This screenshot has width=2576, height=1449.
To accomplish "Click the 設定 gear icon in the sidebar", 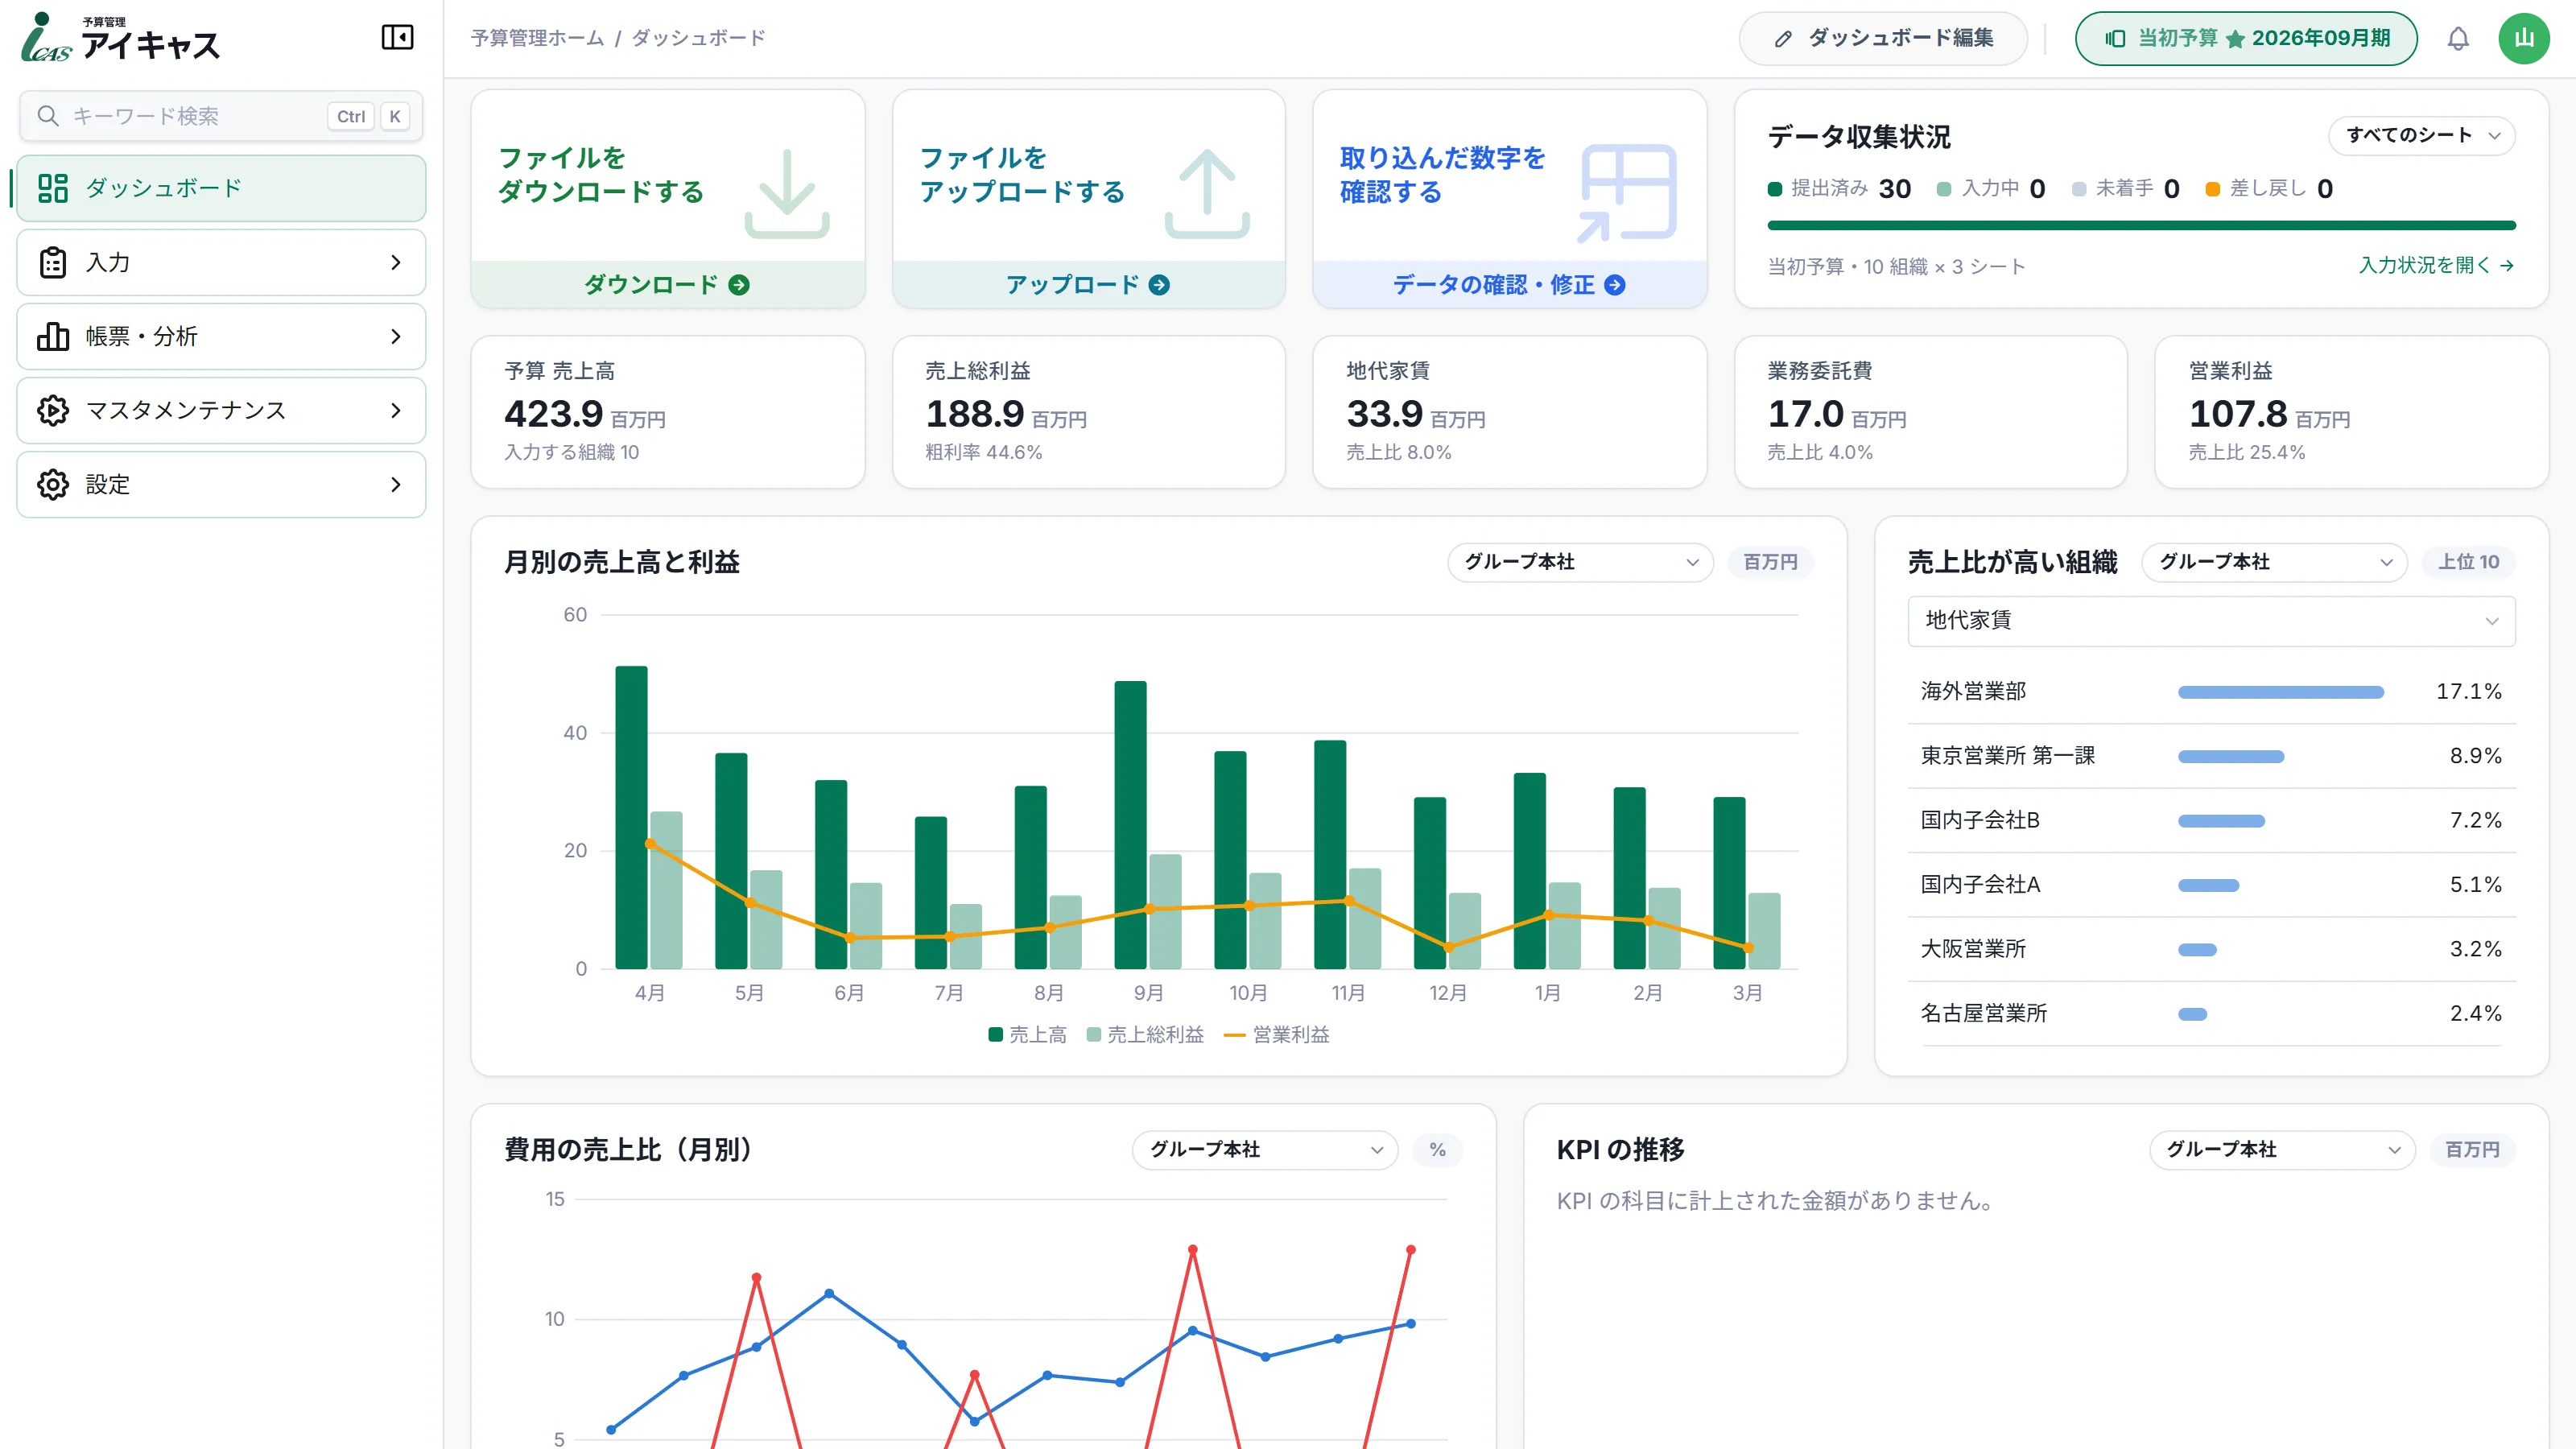I will click(53, 484).
